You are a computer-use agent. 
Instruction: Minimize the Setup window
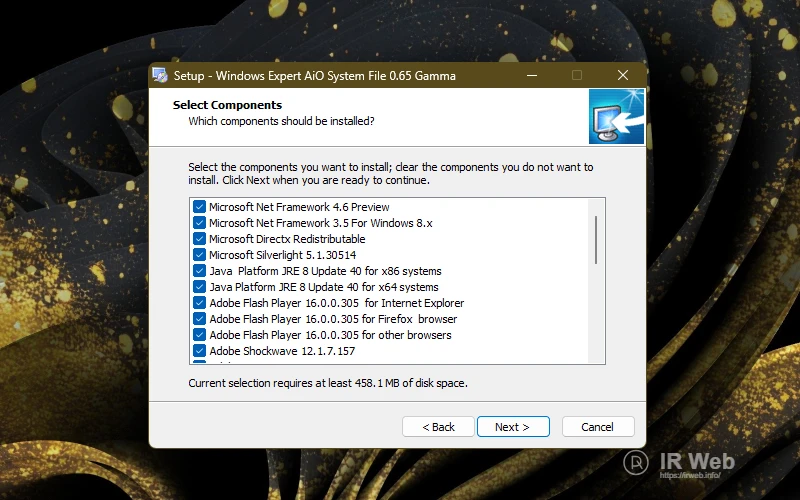(530, 76)
